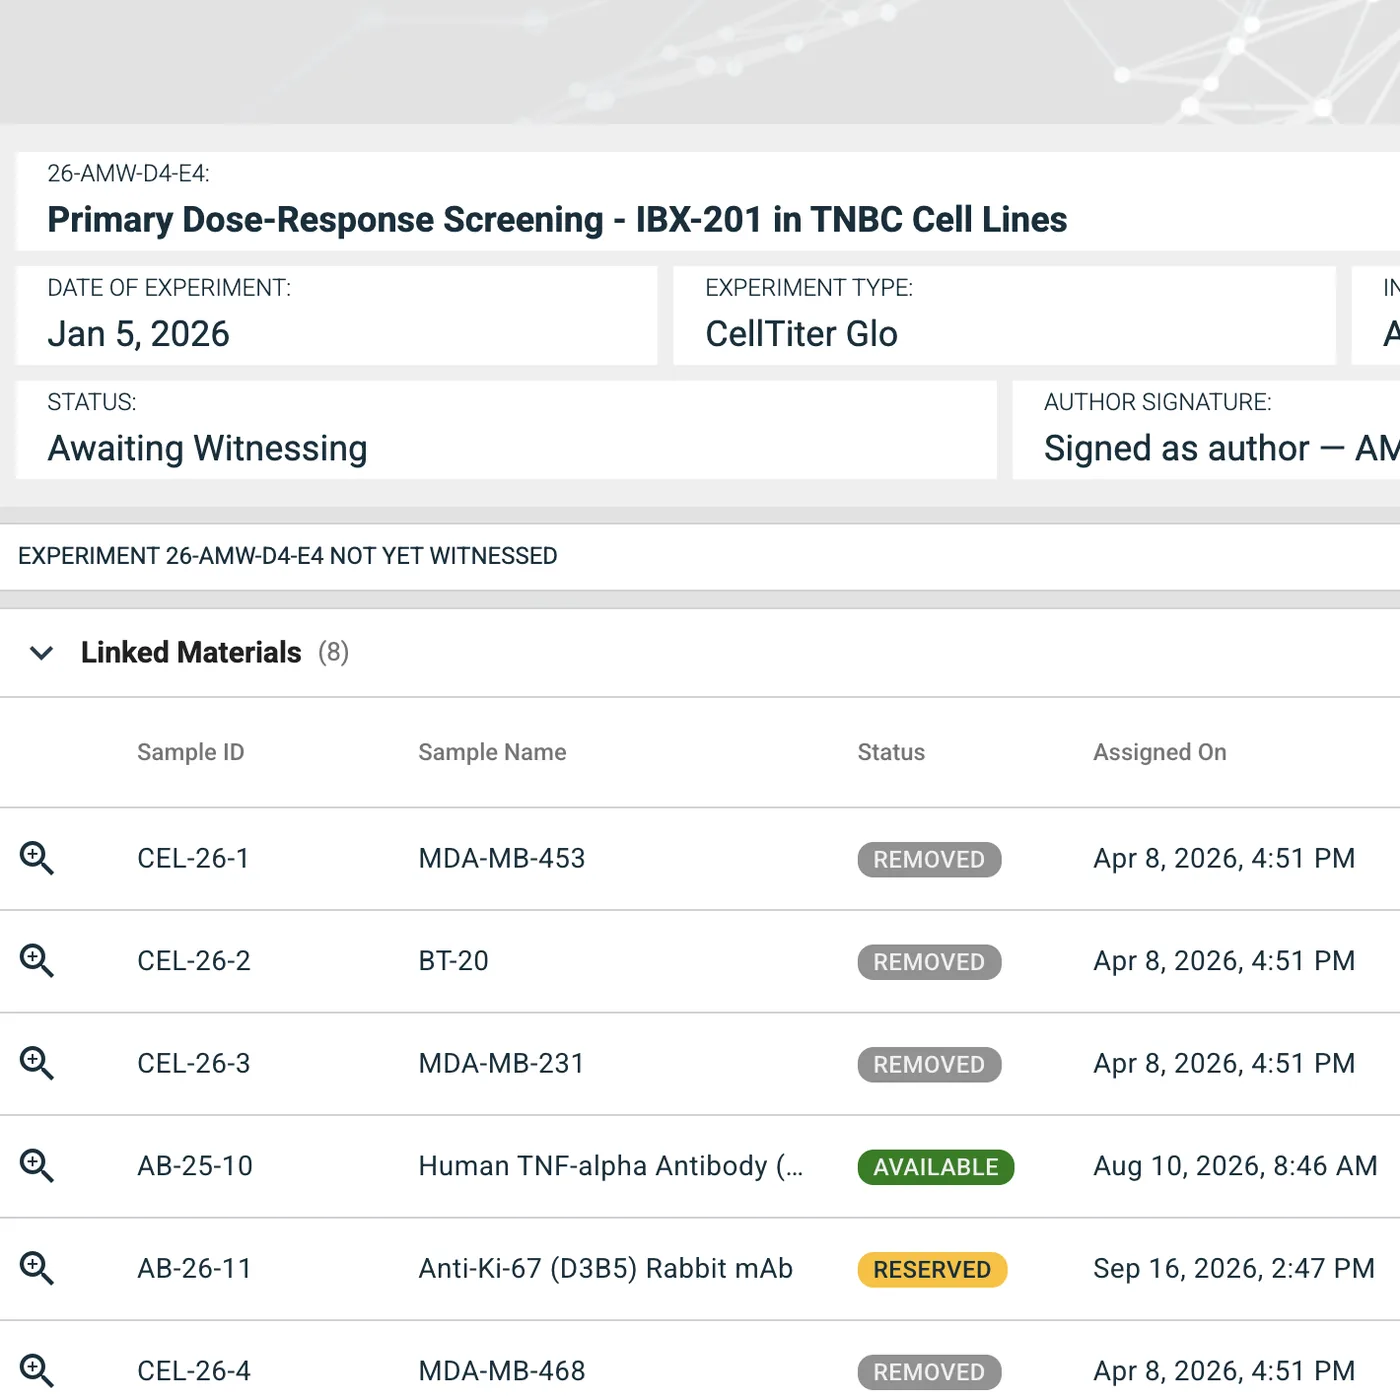Open details magnifier for CEL-26-3 row
Image resolution: width=1400 pixels, height=1400 pixels.
[37, 1063]
